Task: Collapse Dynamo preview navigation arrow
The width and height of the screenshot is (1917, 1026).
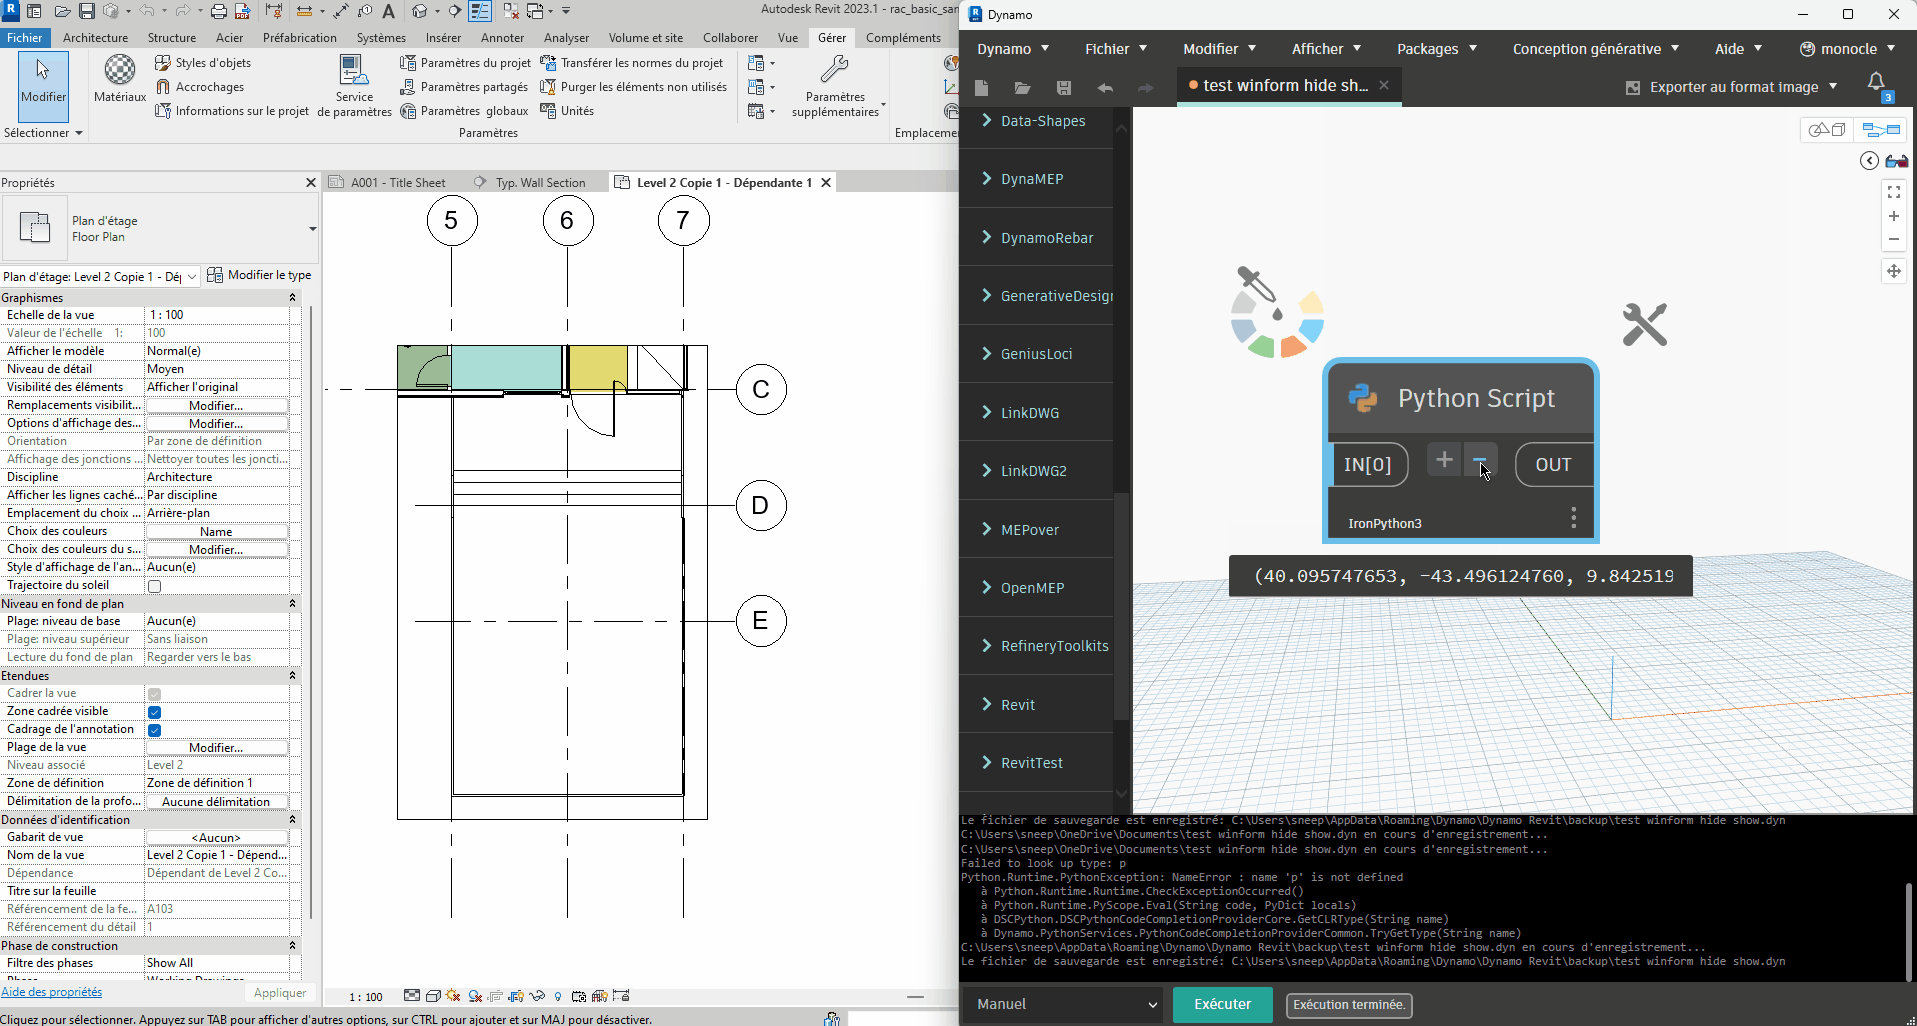Action: pos(1869,161)
